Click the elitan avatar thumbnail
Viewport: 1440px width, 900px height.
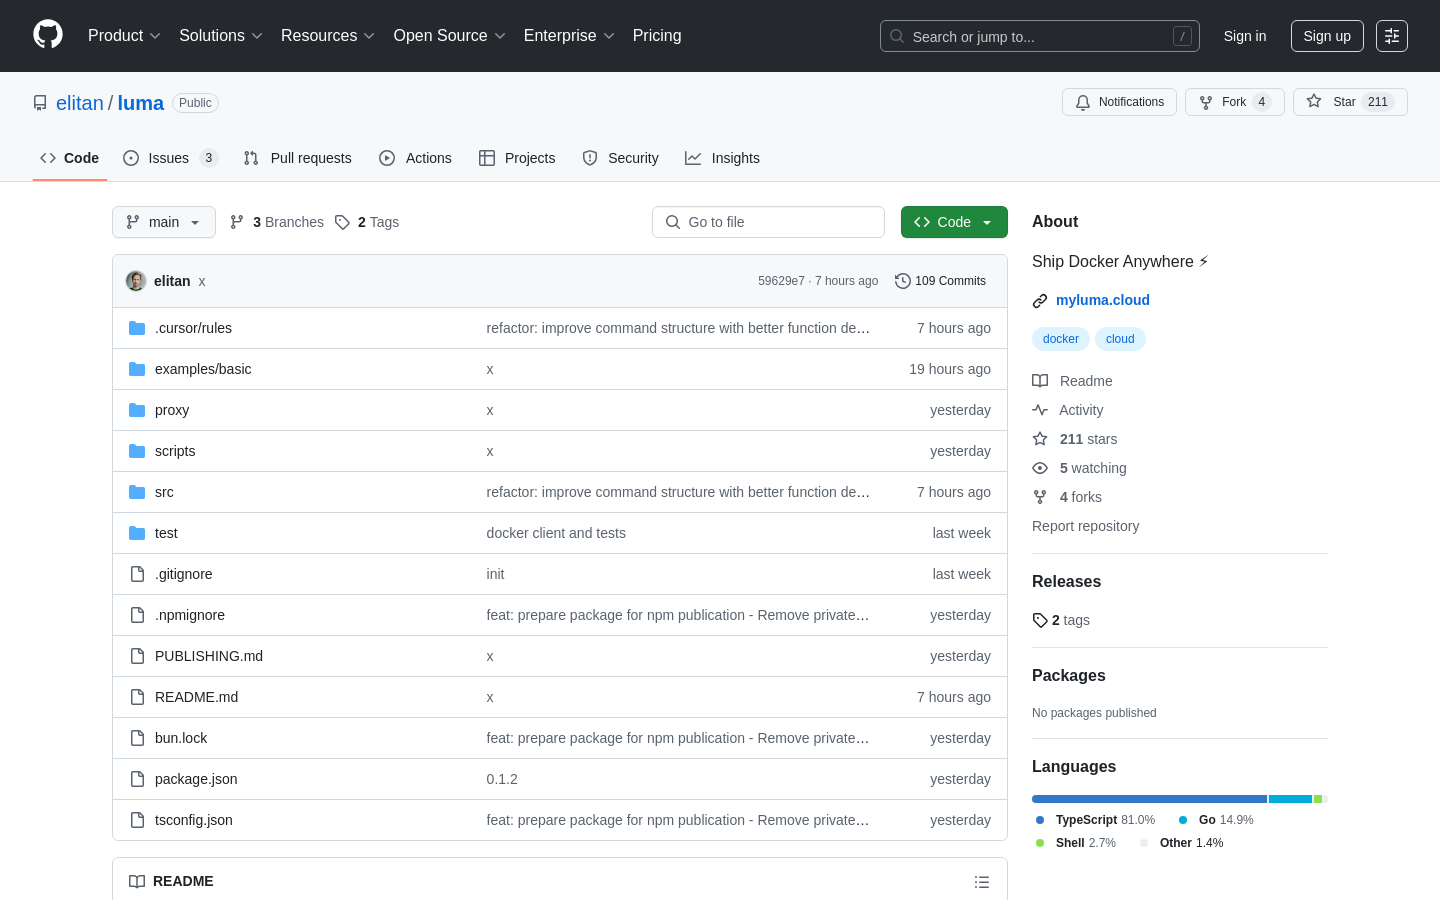point(136,281)
